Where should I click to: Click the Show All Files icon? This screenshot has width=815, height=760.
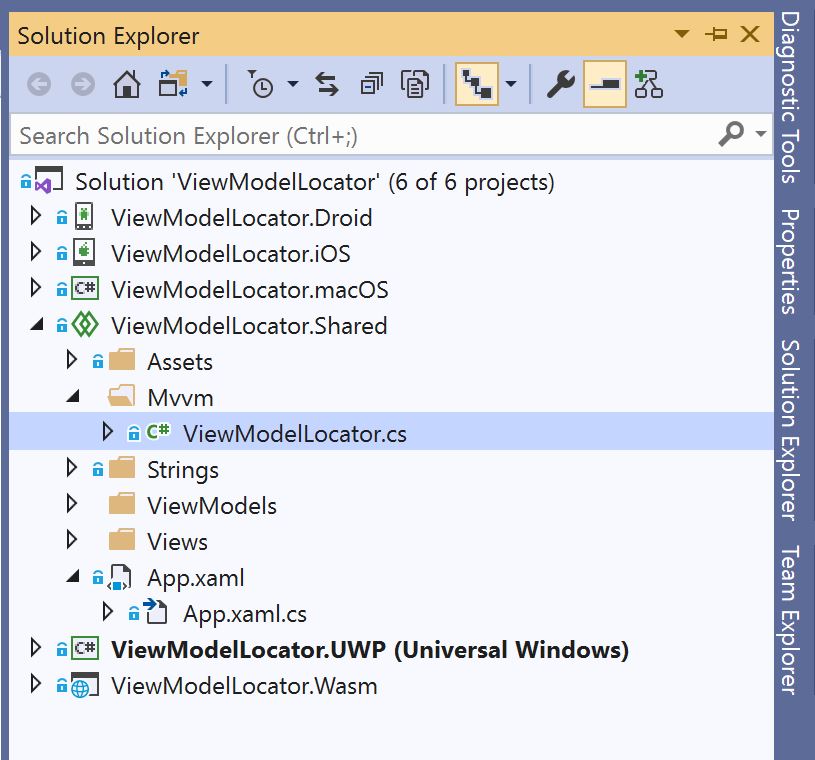point(415,84)
